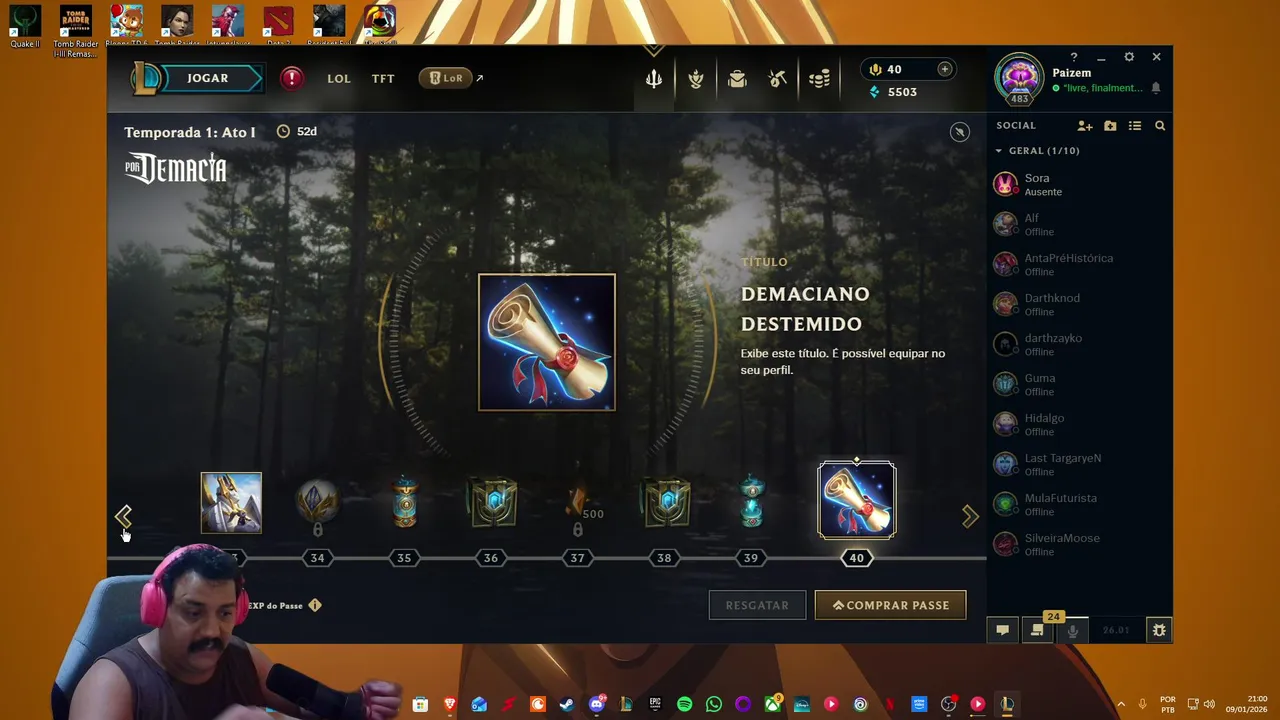The image size is (1280, 720).
Task: Open the LoR game link
Action: pos(446,78)
